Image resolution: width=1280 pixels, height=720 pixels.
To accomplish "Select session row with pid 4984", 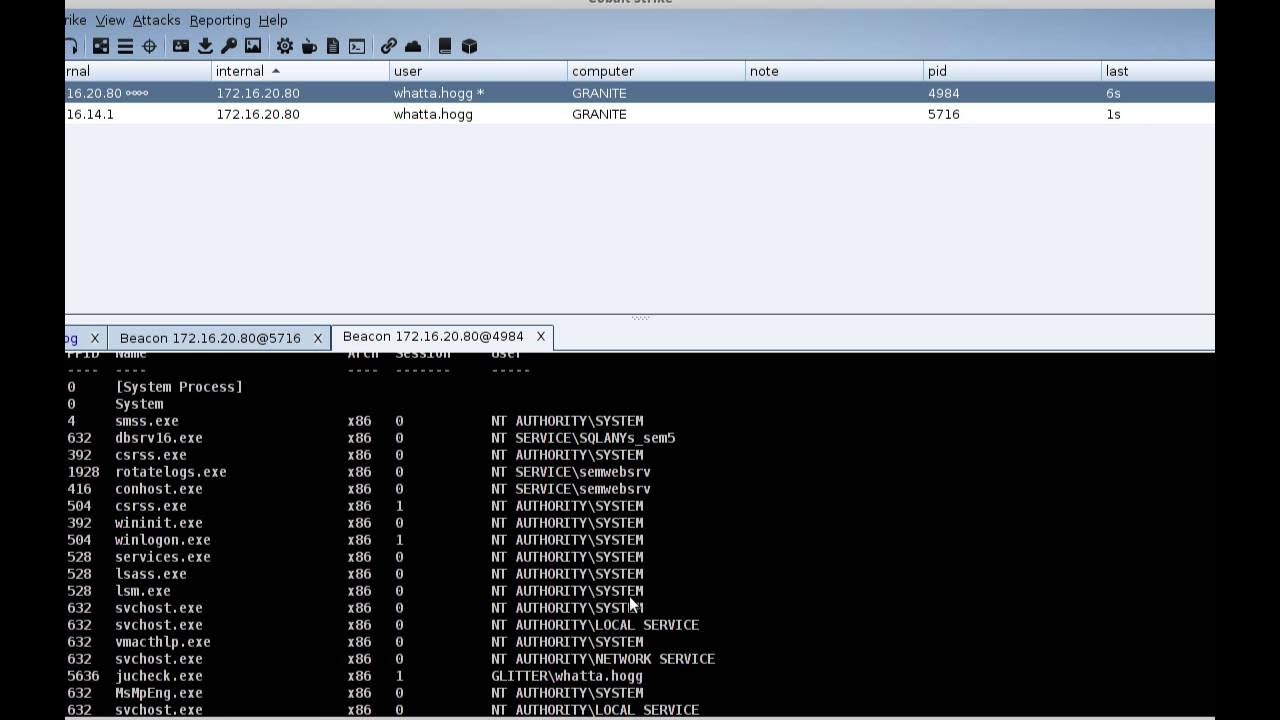I will click(640, 93).
